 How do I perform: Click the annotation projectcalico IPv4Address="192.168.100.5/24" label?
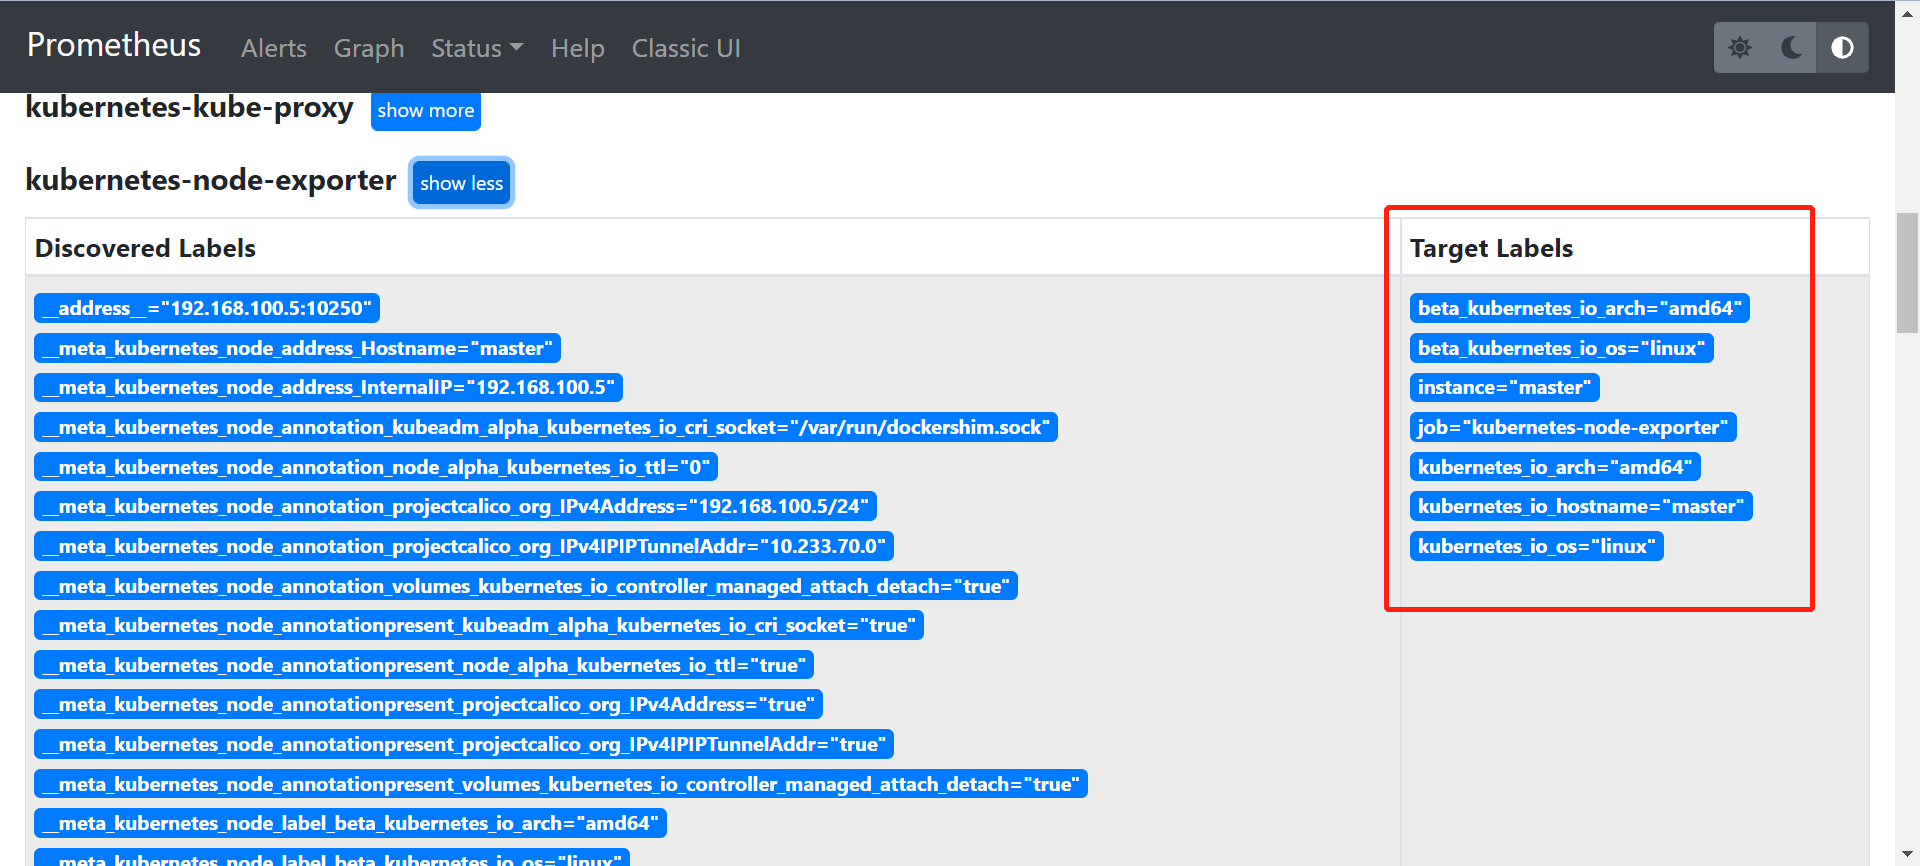tap(455, 506)
